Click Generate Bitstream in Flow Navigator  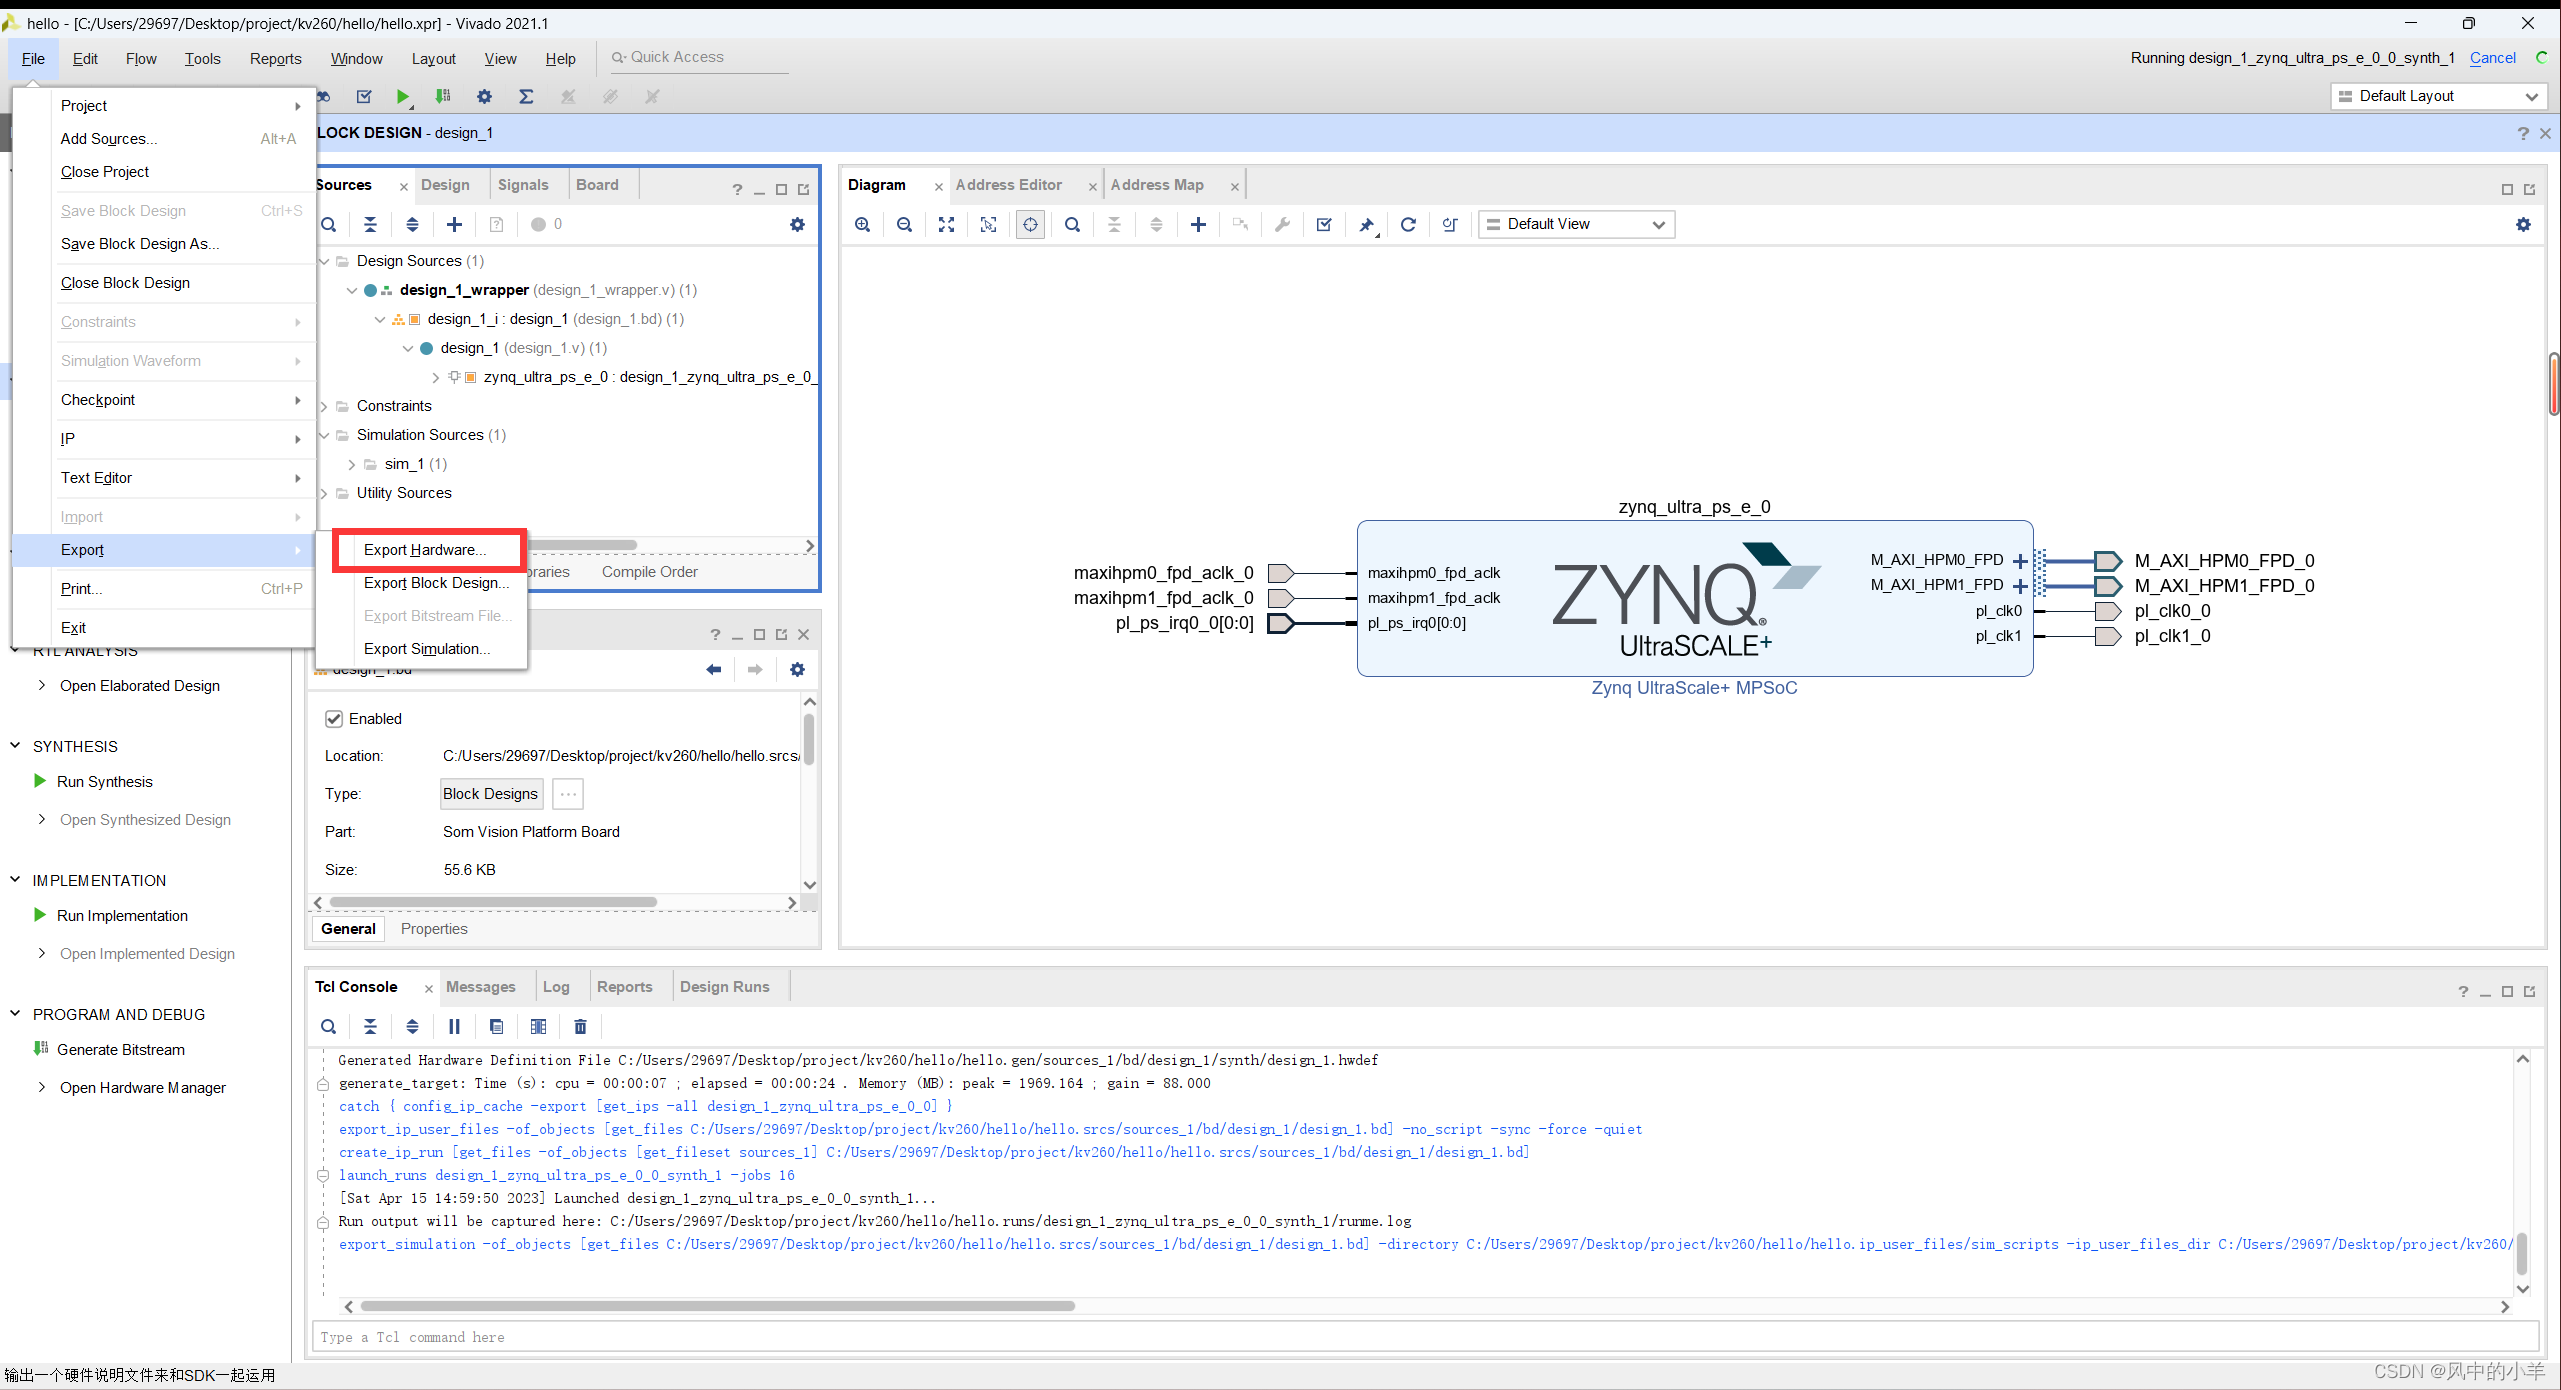pos(120,1049)
